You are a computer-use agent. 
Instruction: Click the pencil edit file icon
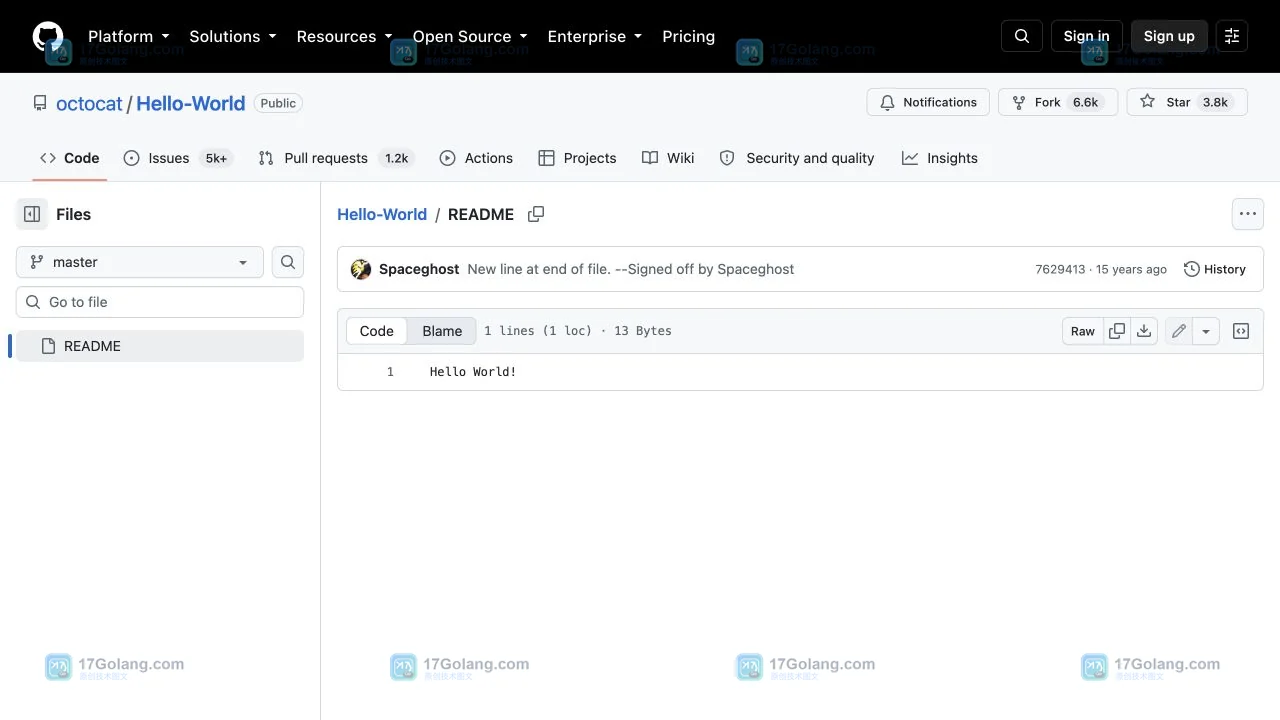tap(1179, 331)
